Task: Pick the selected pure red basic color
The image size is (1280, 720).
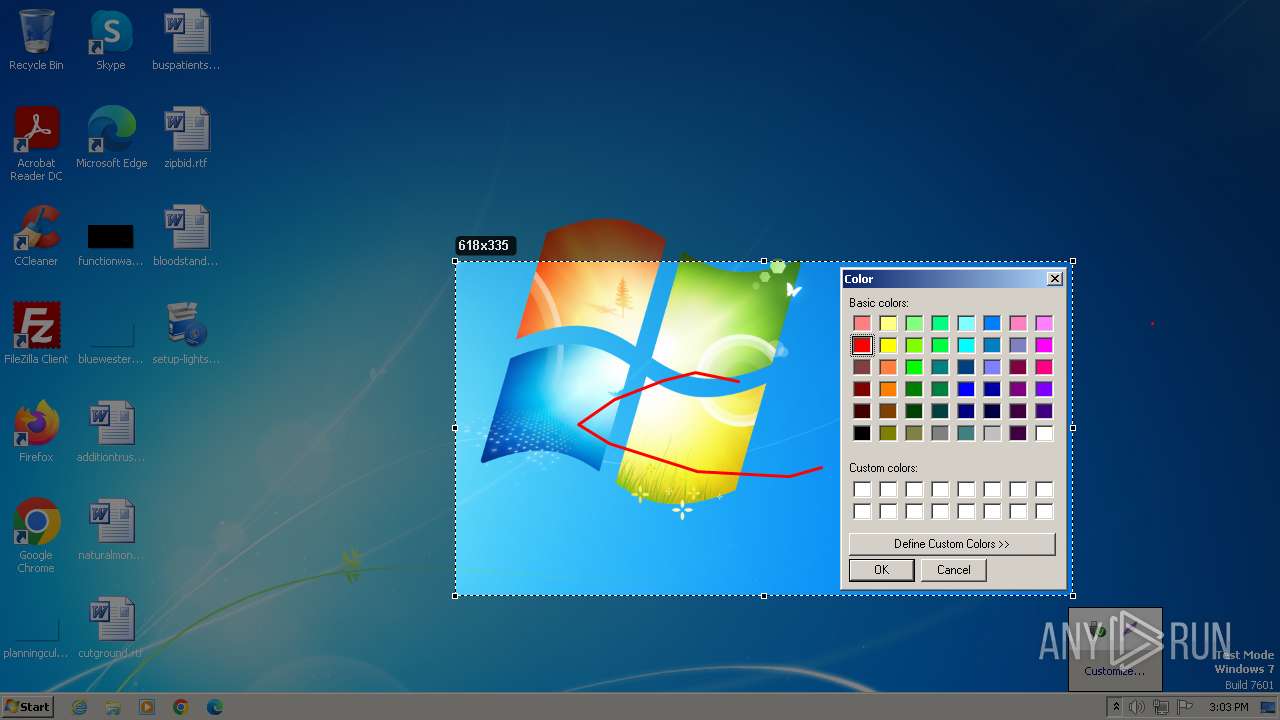Action: coord(862,345)
